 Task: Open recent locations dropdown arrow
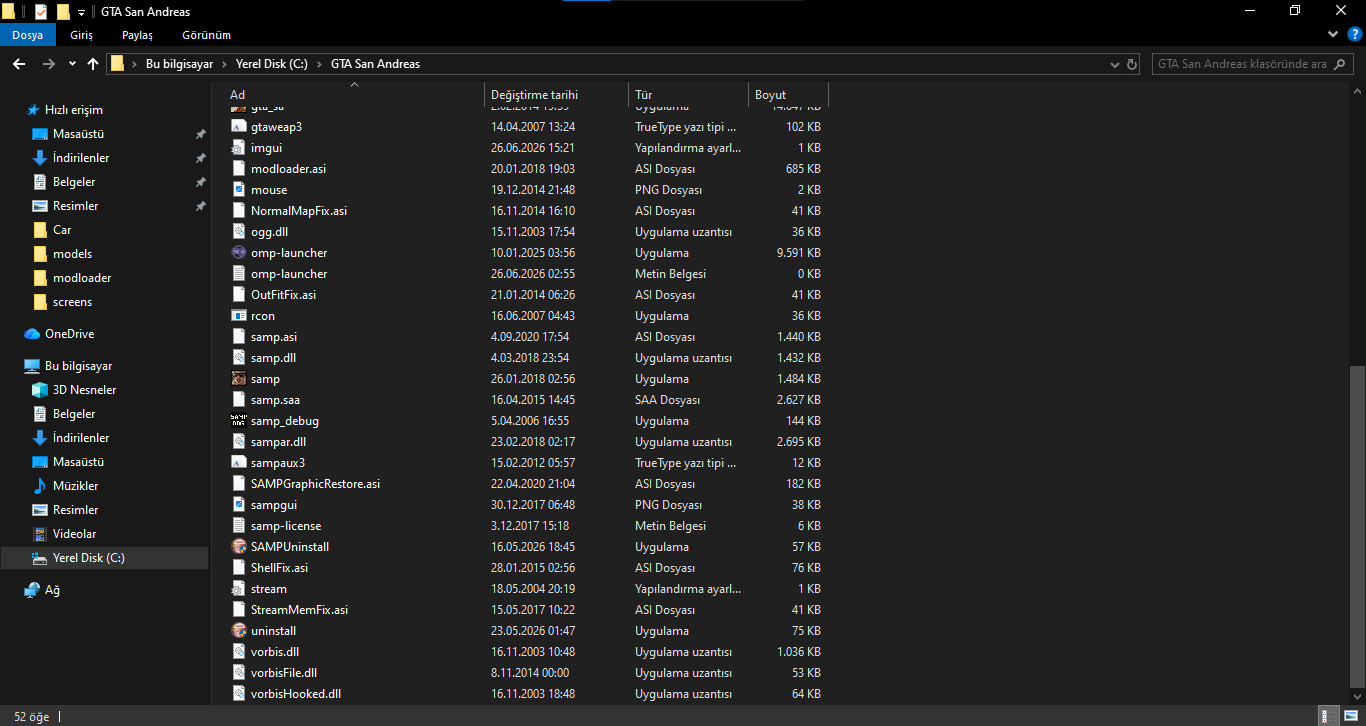click(x=72, y=64)
